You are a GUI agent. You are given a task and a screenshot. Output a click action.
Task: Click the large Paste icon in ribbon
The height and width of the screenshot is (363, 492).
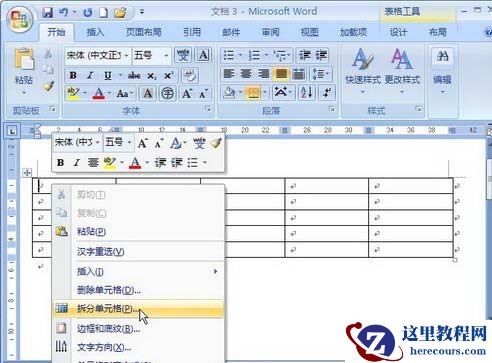pos(24,60)
